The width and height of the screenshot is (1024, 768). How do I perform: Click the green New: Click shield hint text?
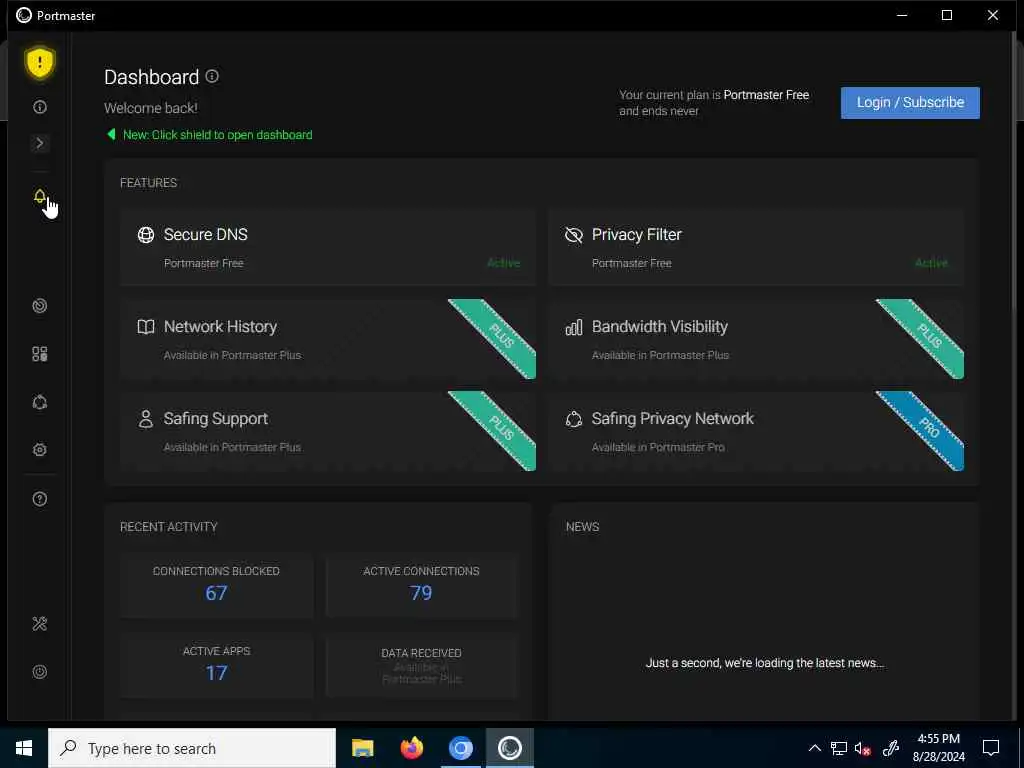point(217,135)
